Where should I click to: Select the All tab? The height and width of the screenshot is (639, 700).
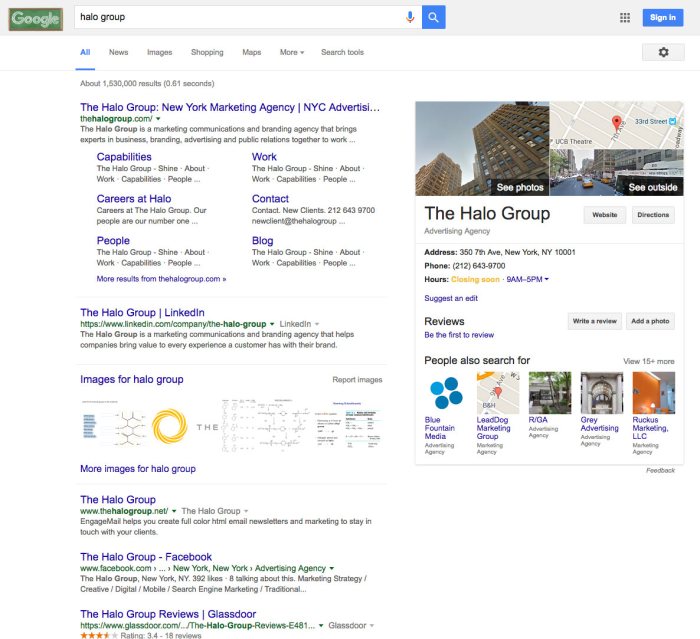coord(85,52)
